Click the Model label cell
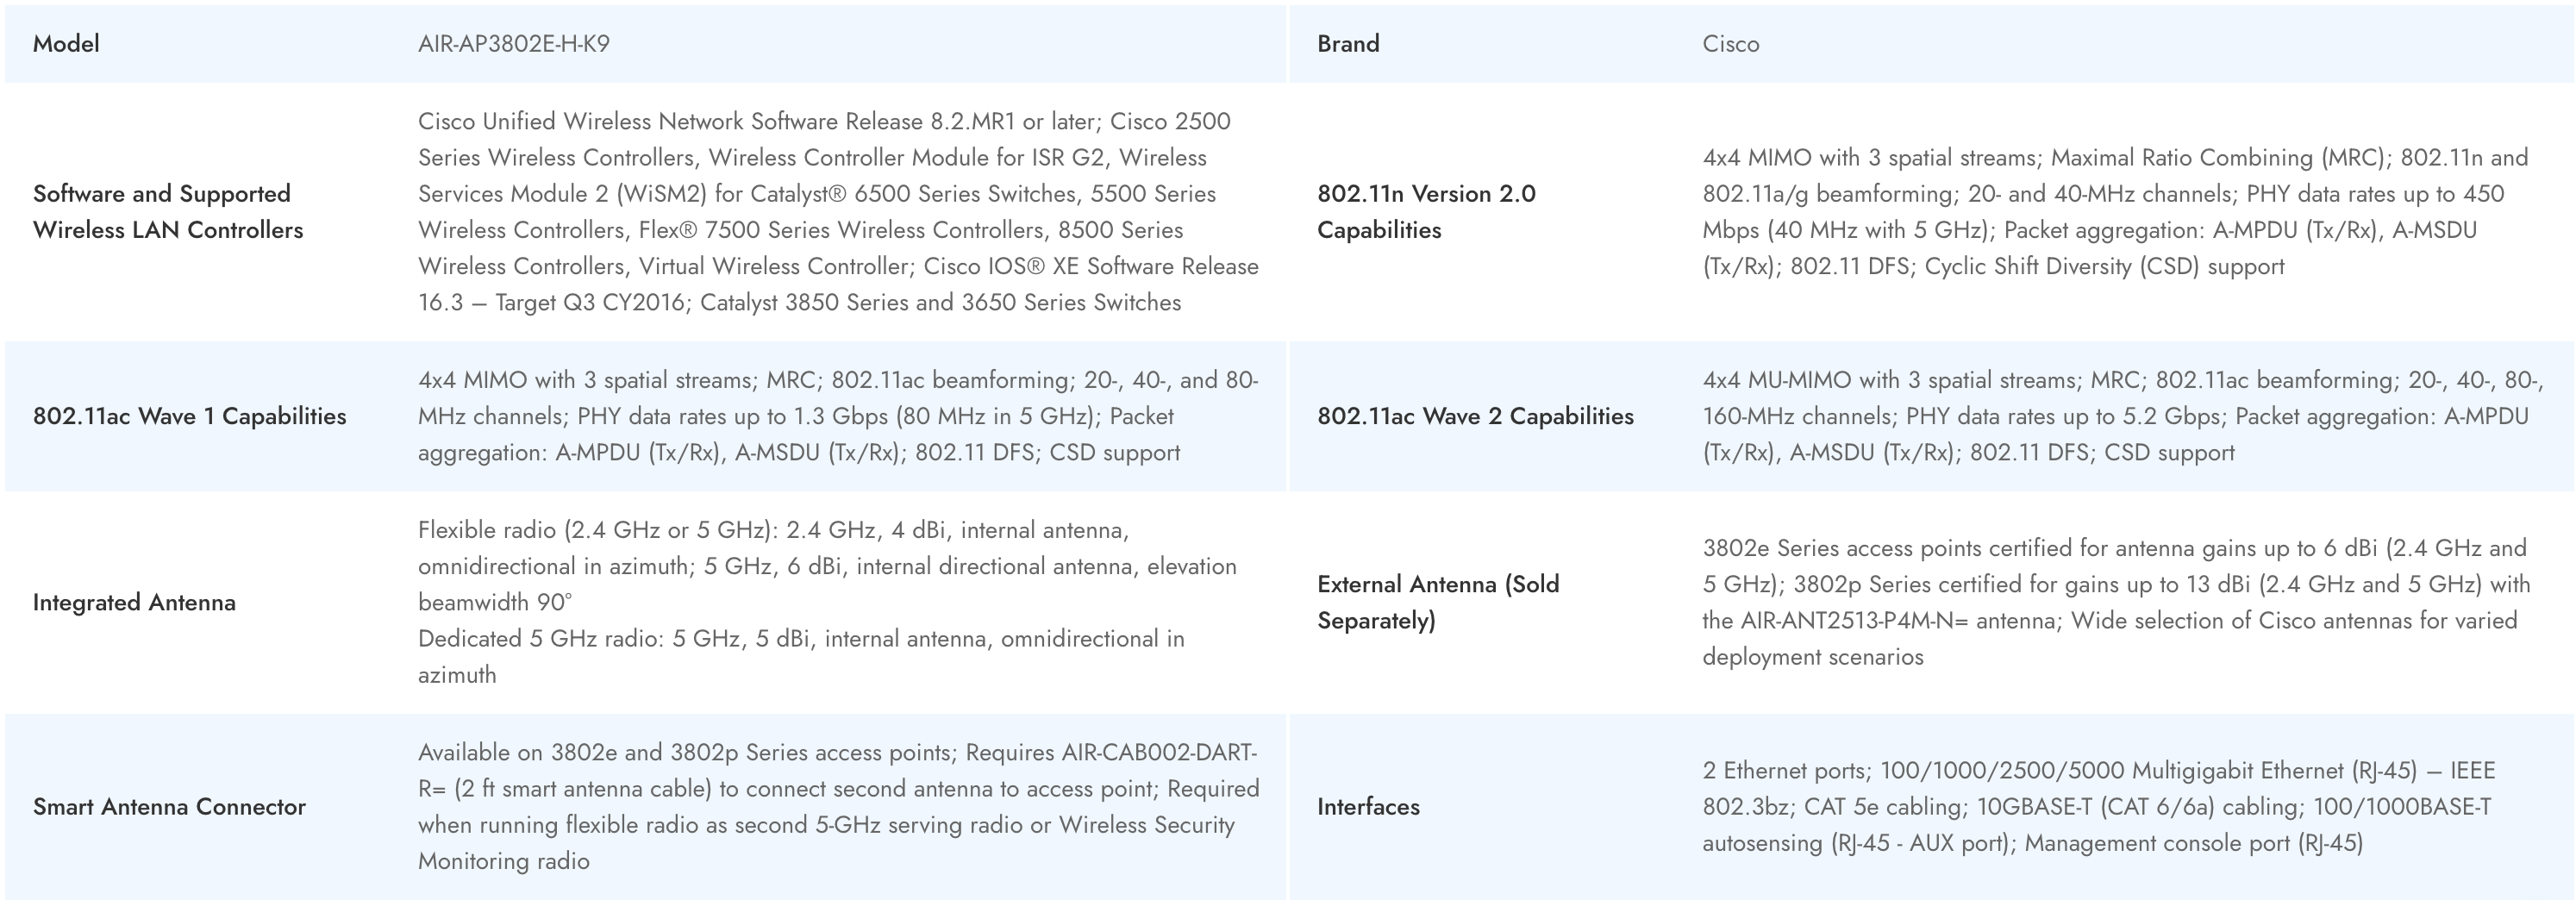The image size is (2576, 900). [x=66, y=44]
